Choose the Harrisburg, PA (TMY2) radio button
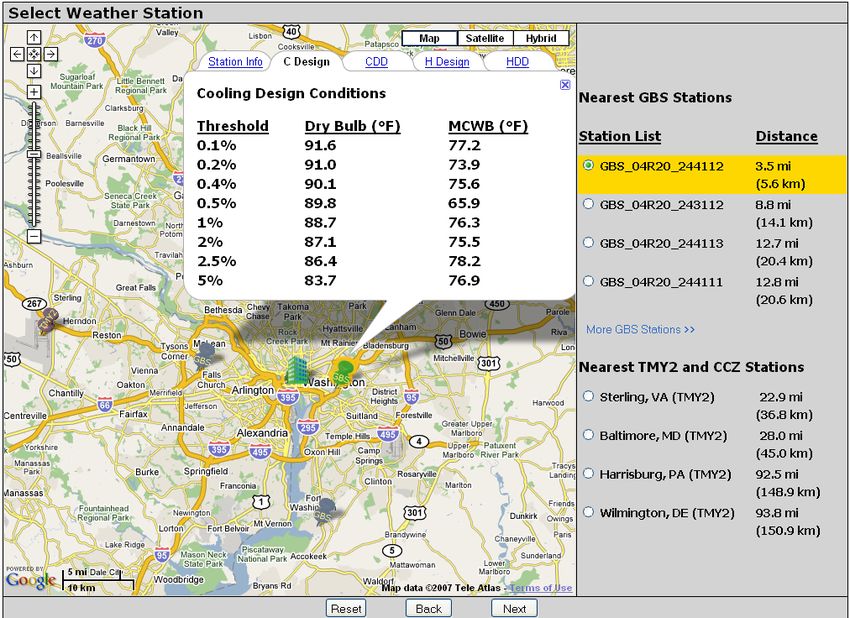Screen dimensions: 850x618 (588, 473)
